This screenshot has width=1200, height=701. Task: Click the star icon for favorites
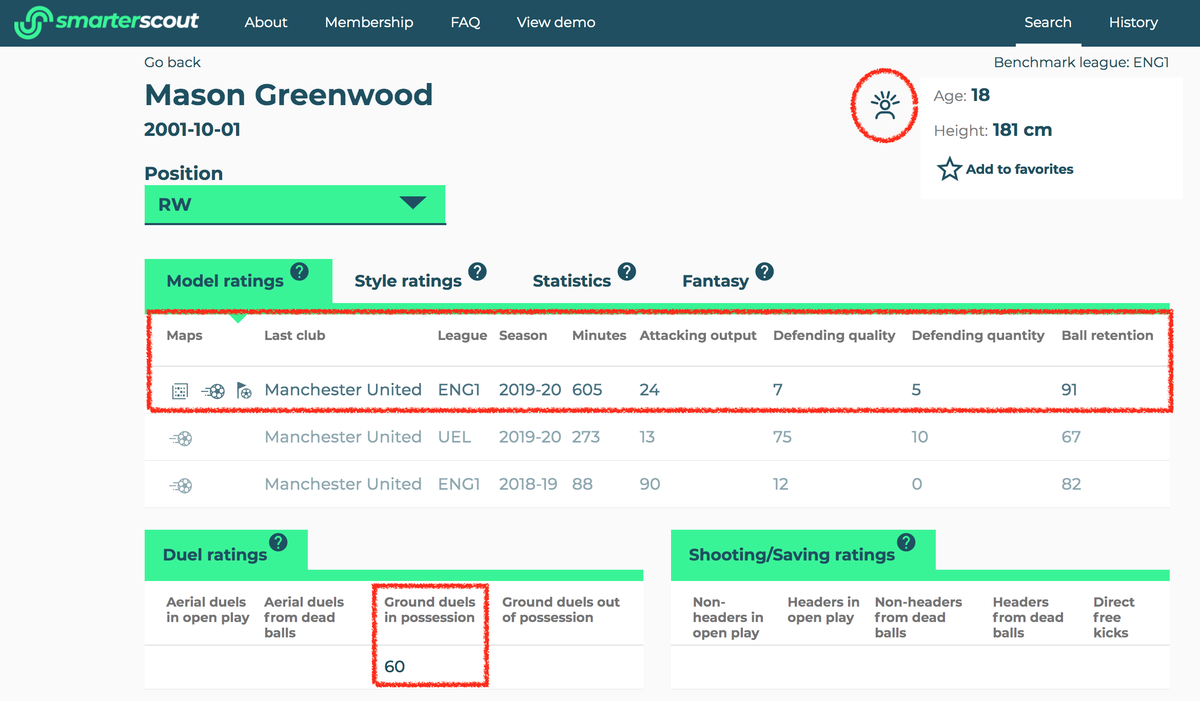949,169
